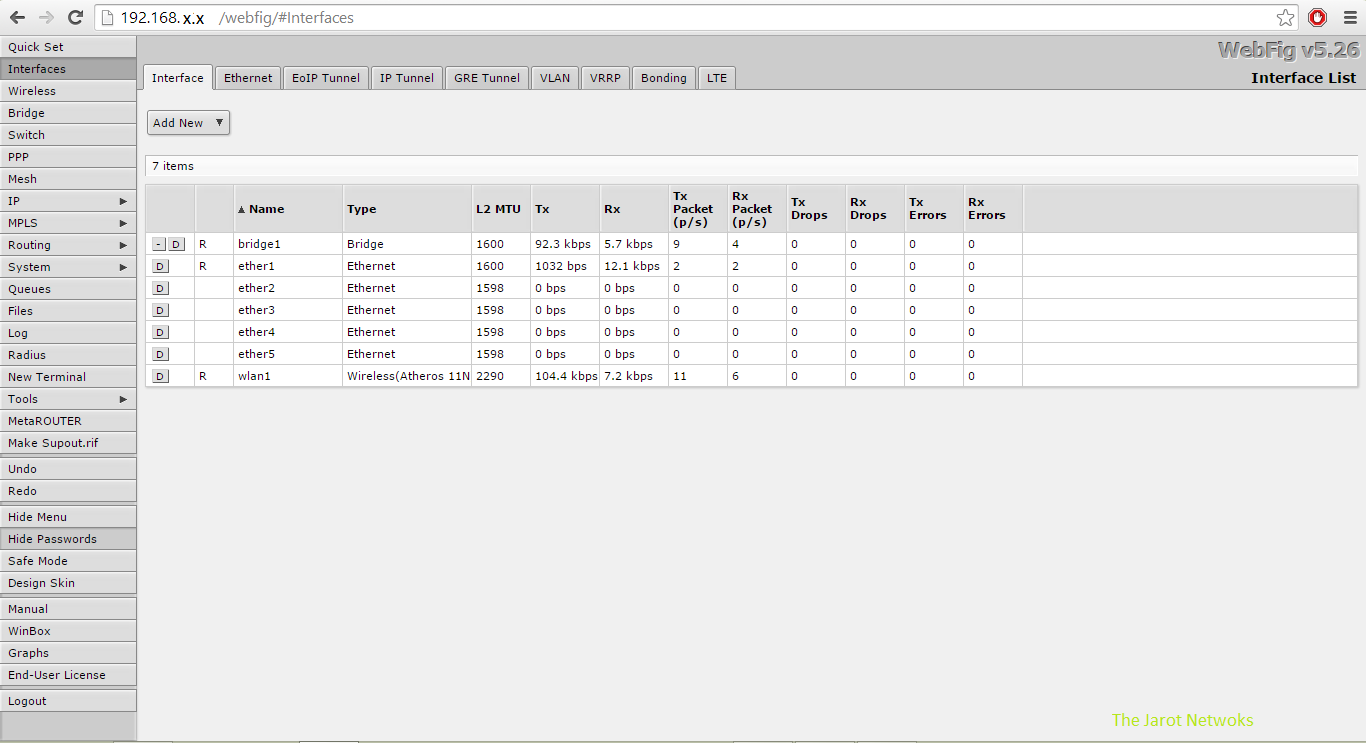Sort interfaces using the Name column arrow

pos(240,208)
